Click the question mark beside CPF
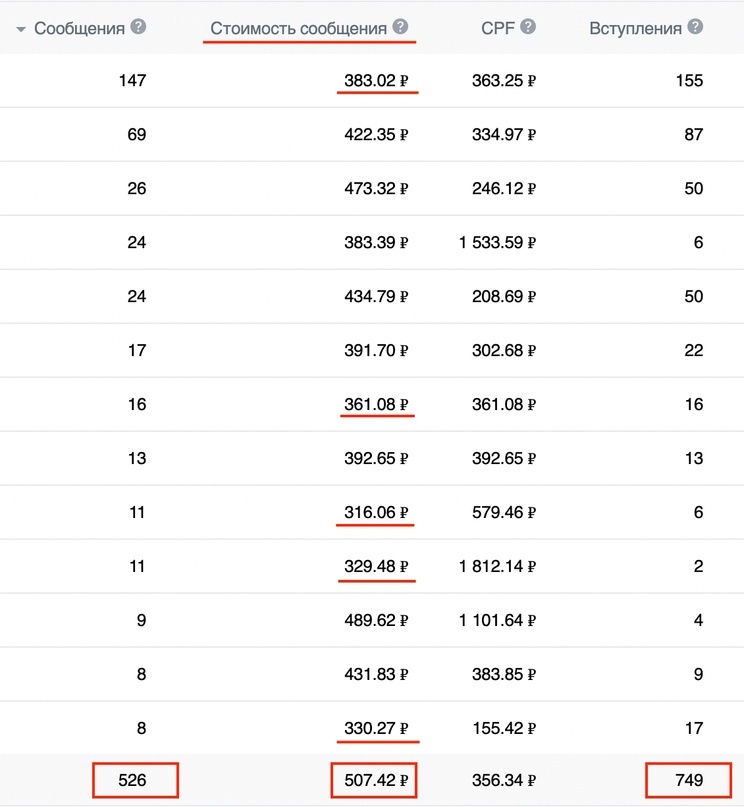The height and width of the screenshot is (807, 744). 528,27
